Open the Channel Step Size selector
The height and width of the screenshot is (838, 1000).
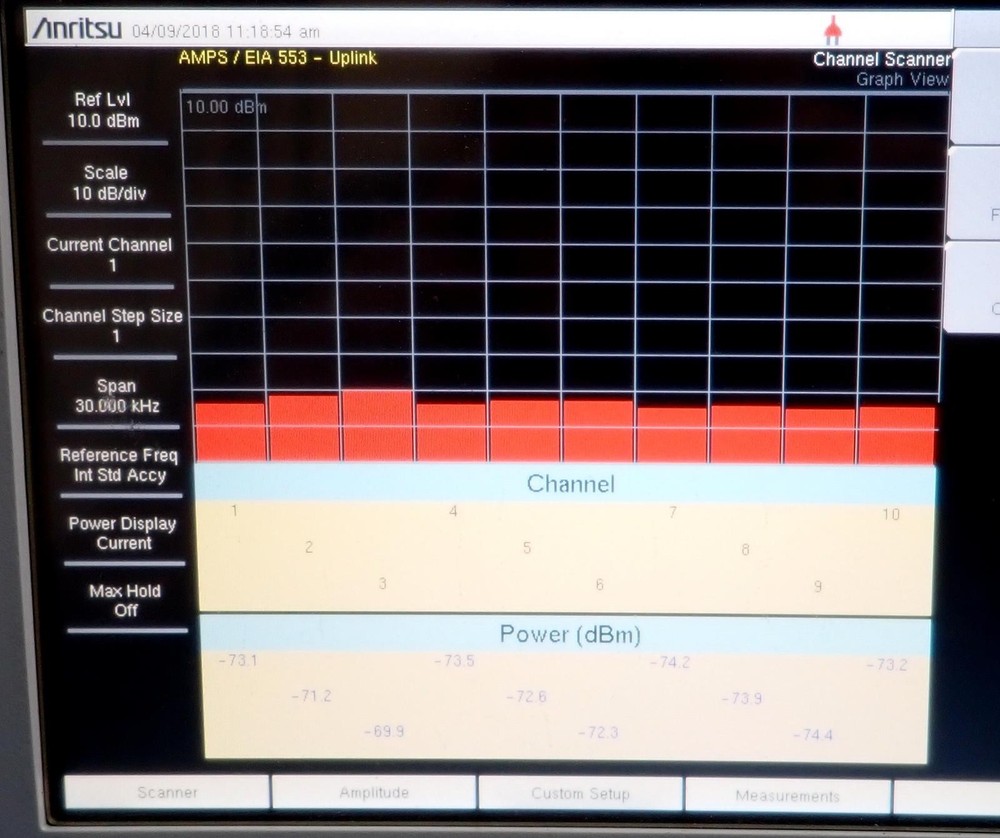tap(113, 324)
